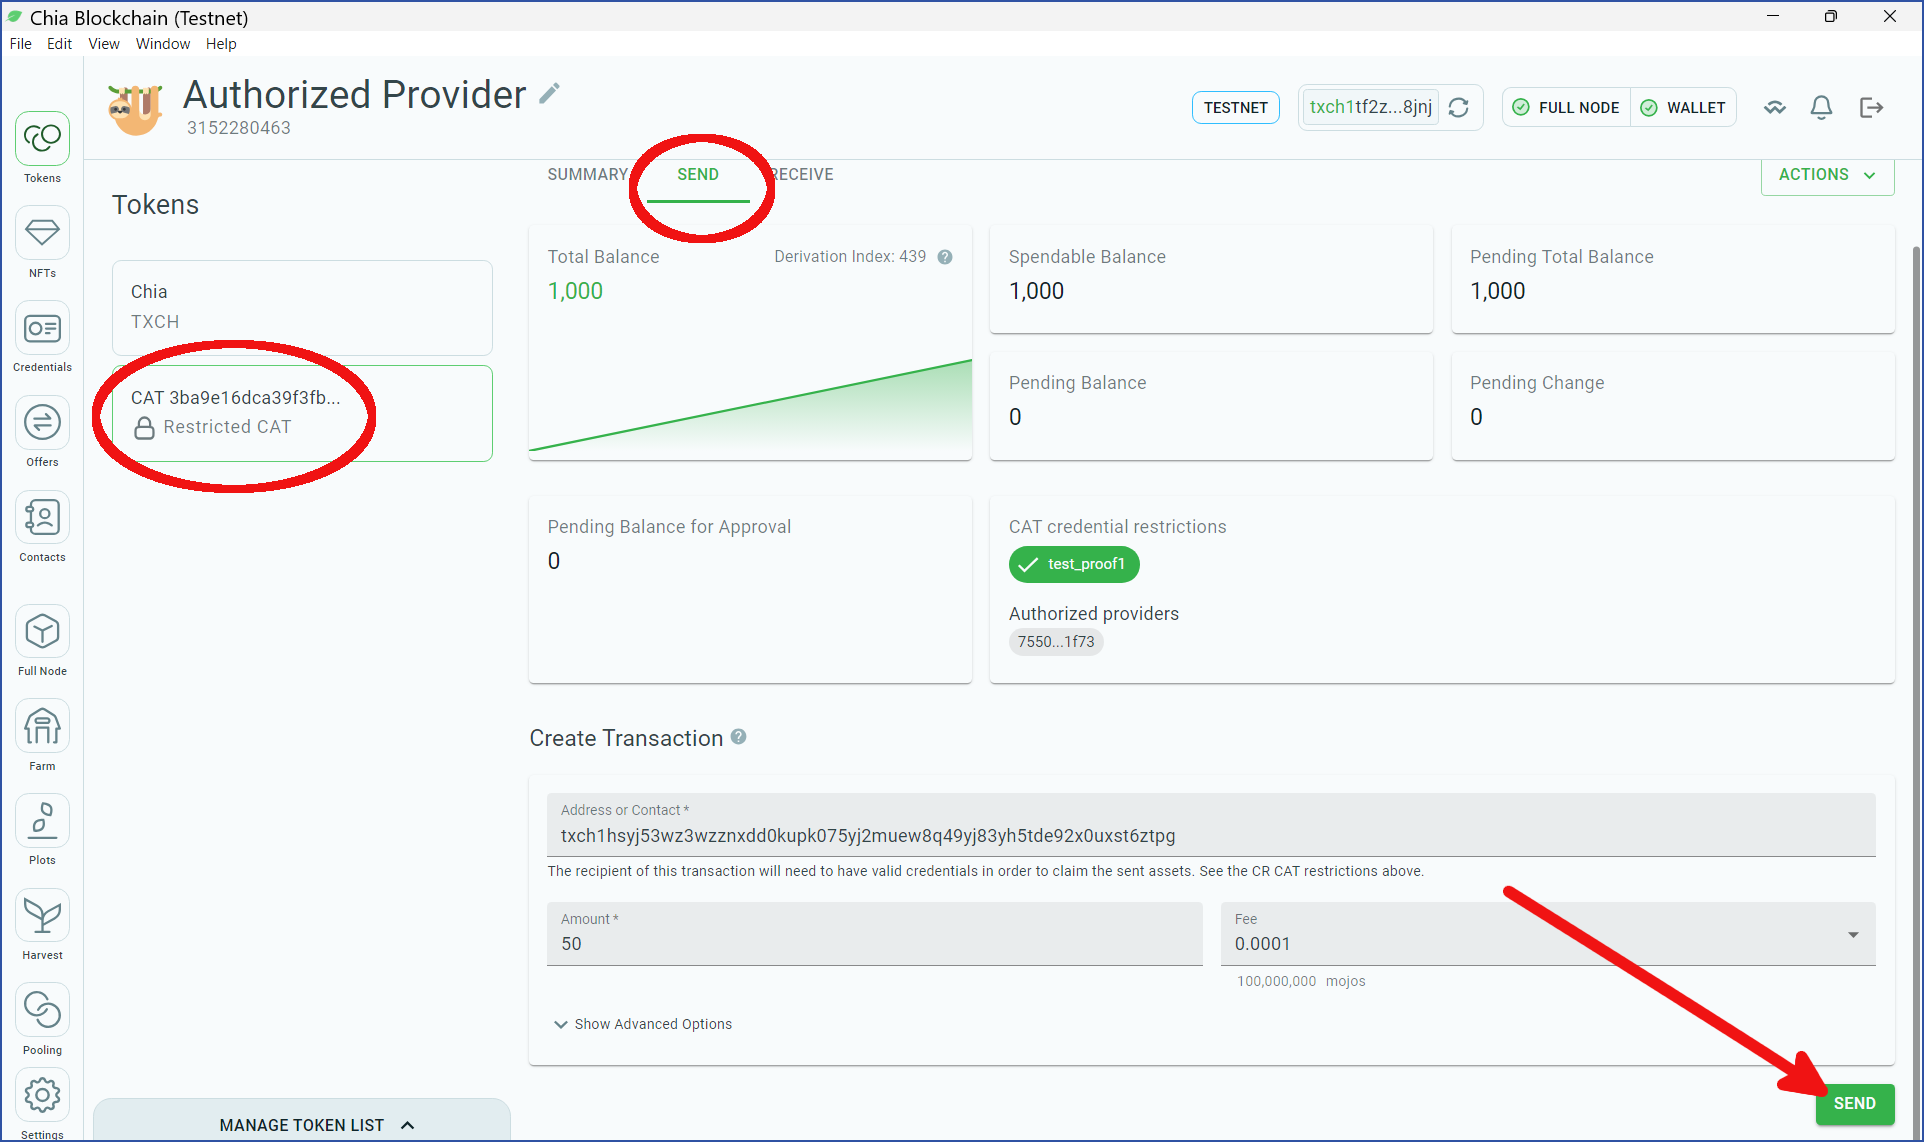Click the 100,000,000 mojos text
This screenshot has width=1924, height=1142.
pos(1301,981)
